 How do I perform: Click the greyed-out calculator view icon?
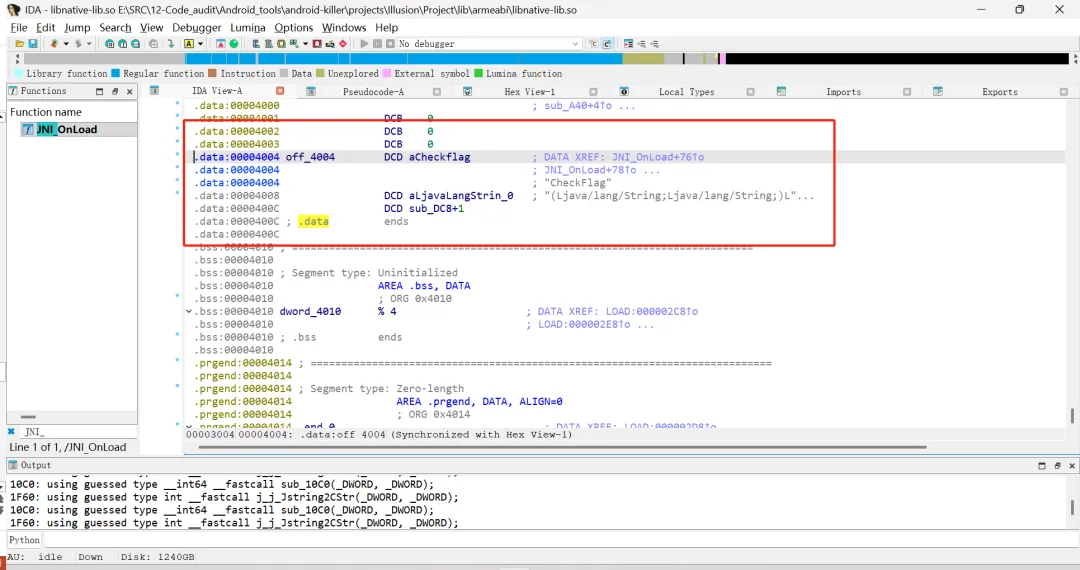click(x=153, y=44)
